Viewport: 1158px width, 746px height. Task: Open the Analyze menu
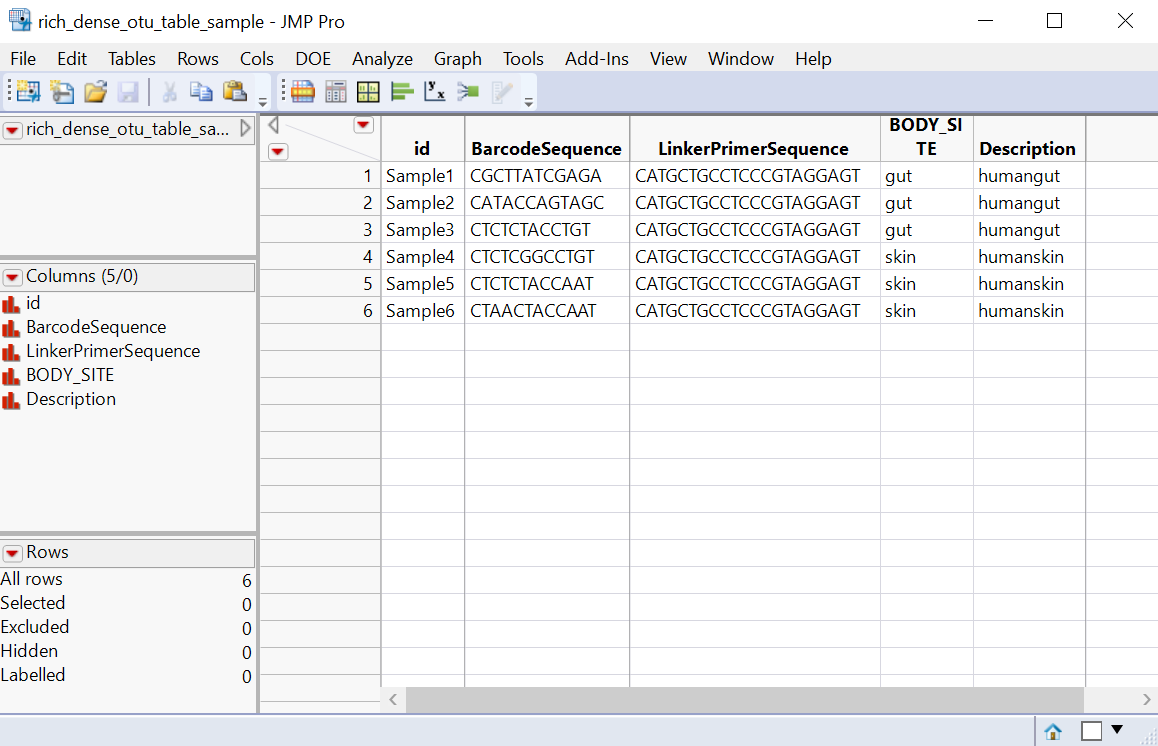382,59
